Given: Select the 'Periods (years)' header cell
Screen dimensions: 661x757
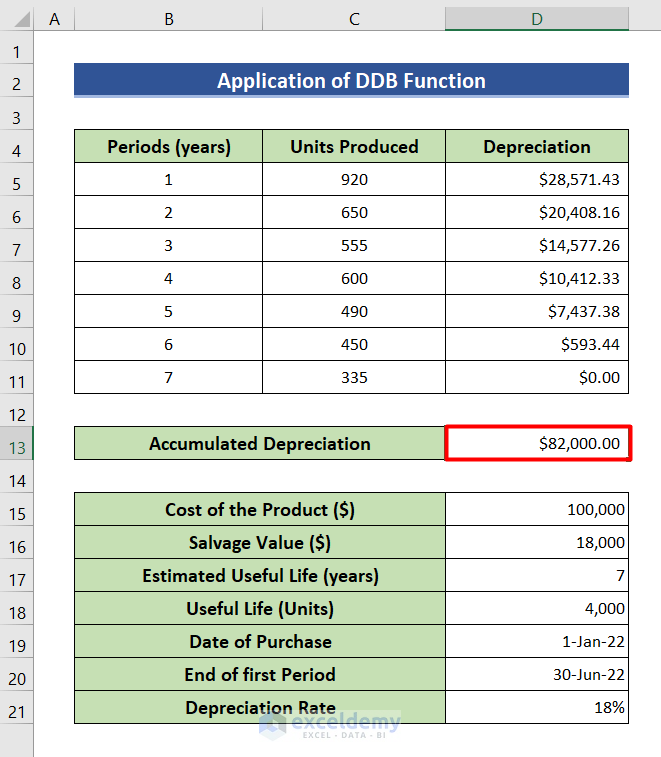Looking at the screenshot, I should (169, 147).
